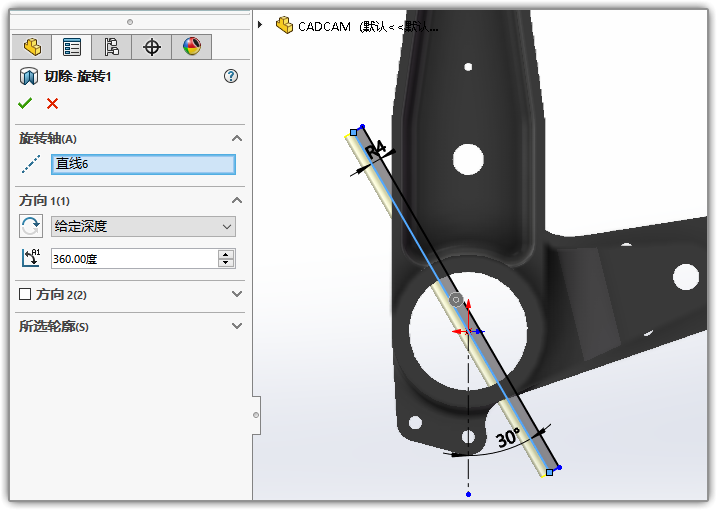Decrease the angle with down spinner arrow
Image resolution: width=717 pixels, height=510 pixels.
pos(226,263)
